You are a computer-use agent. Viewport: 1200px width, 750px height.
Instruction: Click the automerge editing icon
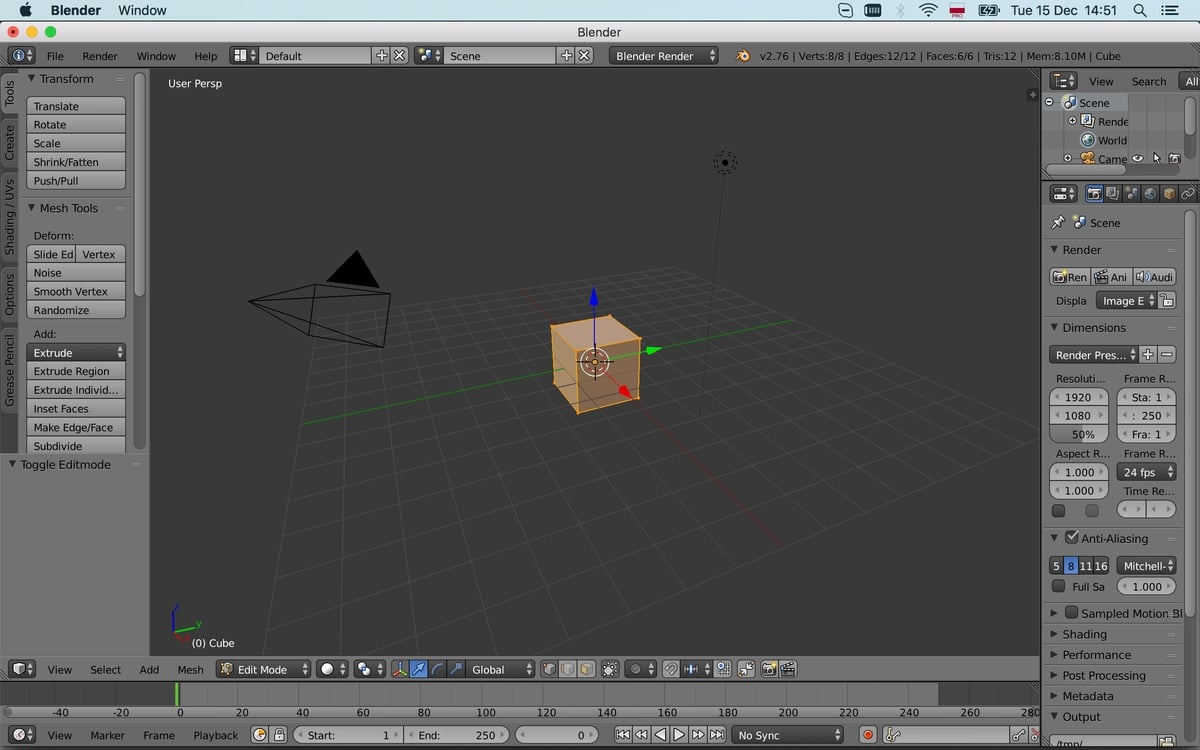[745, 669]
